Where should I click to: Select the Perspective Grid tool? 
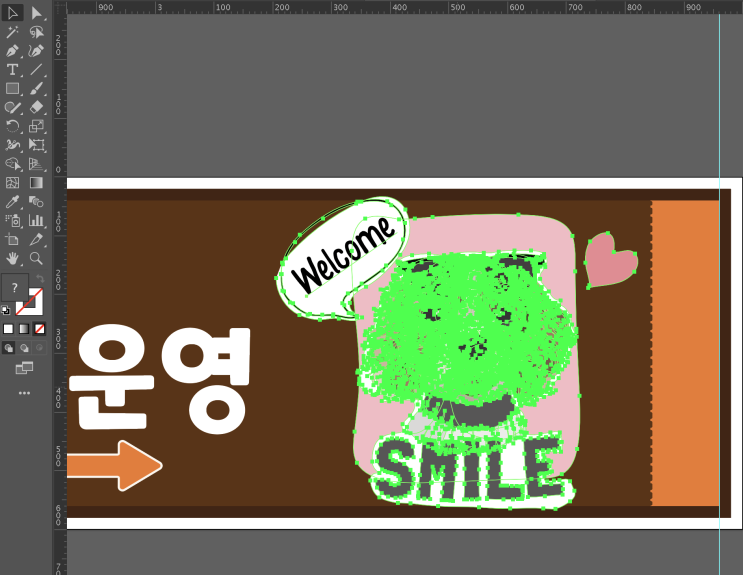[x=36, y=164]
